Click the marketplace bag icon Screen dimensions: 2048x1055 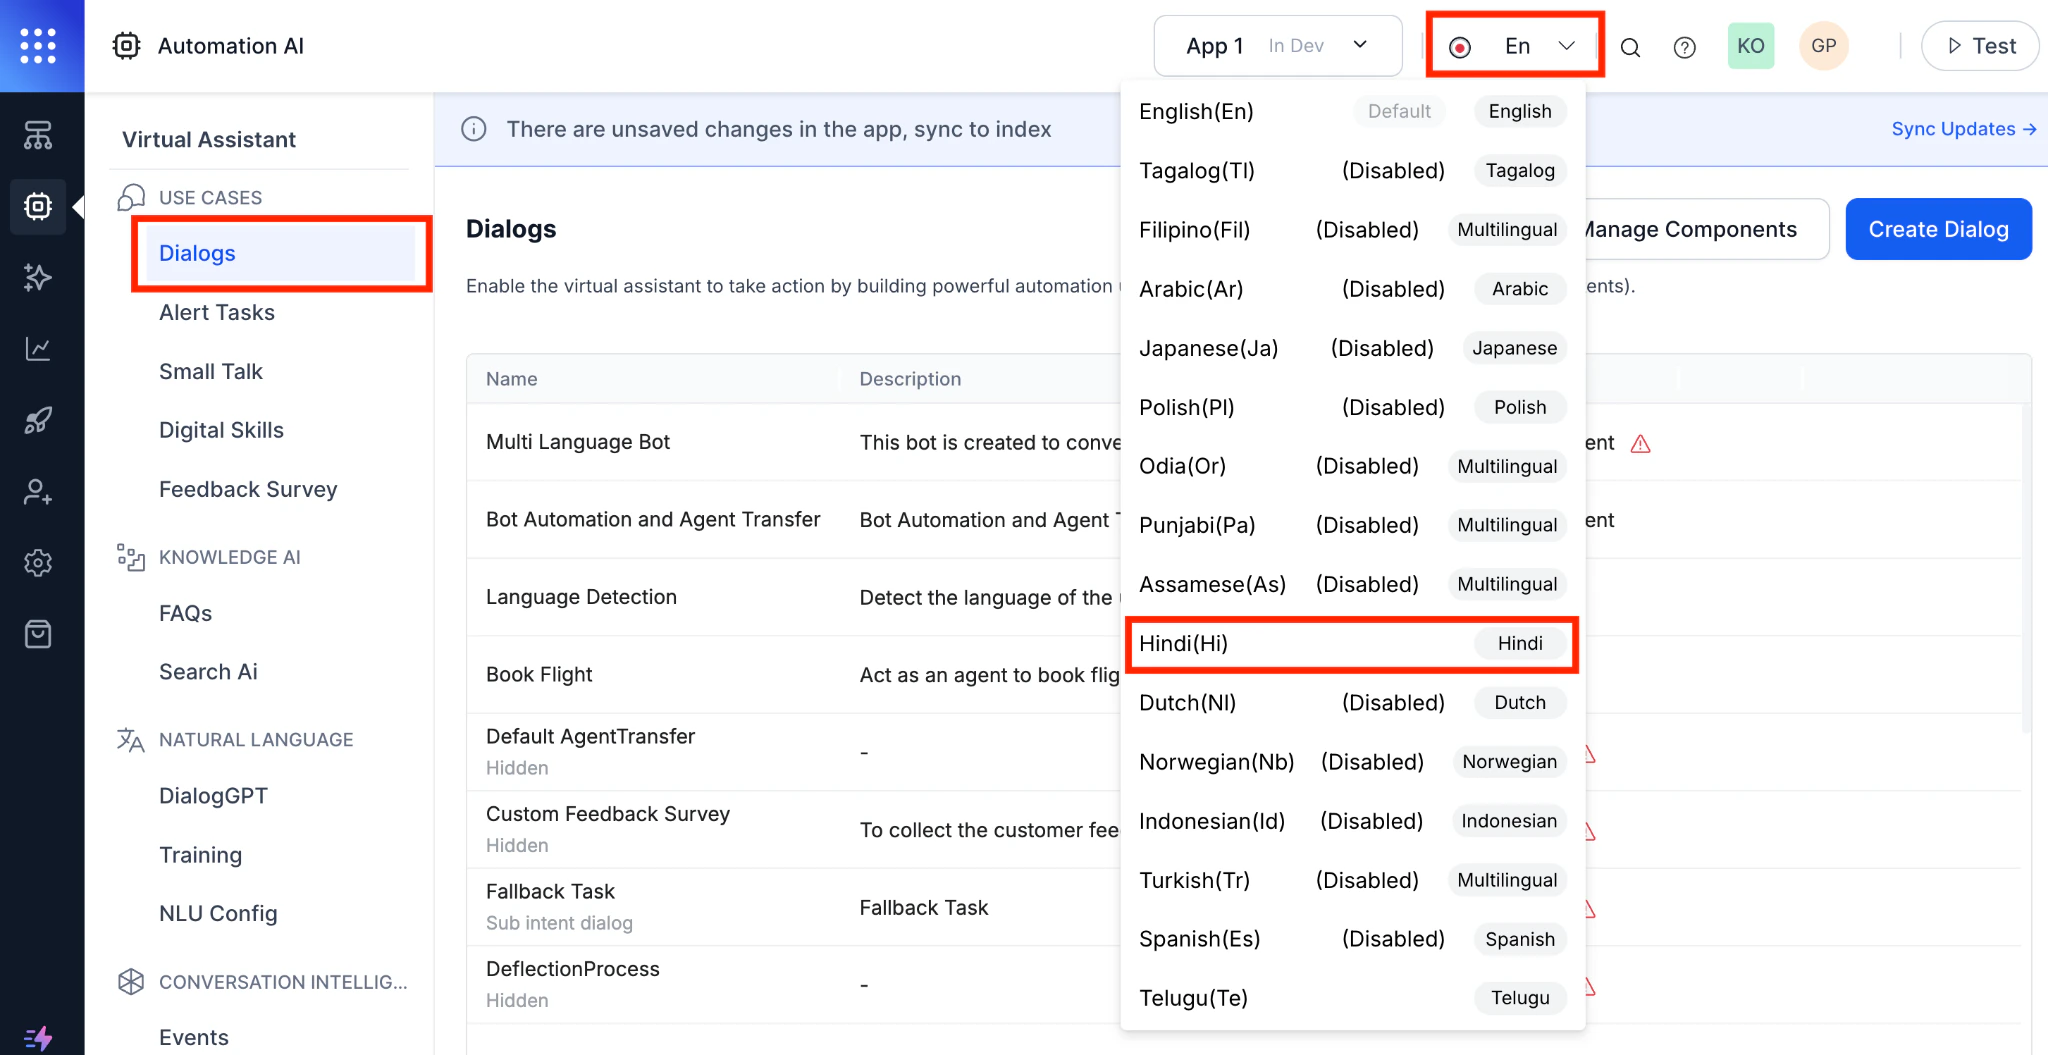[38, 633]
